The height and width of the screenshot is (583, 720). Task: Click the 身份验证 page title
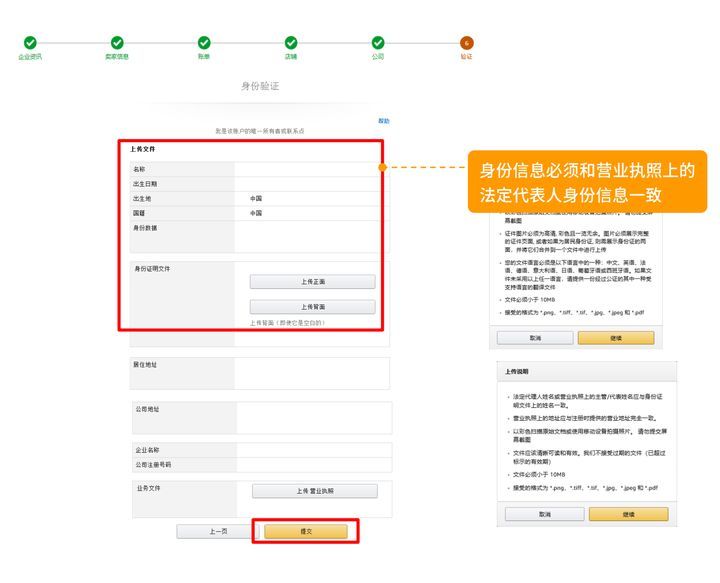260,86
